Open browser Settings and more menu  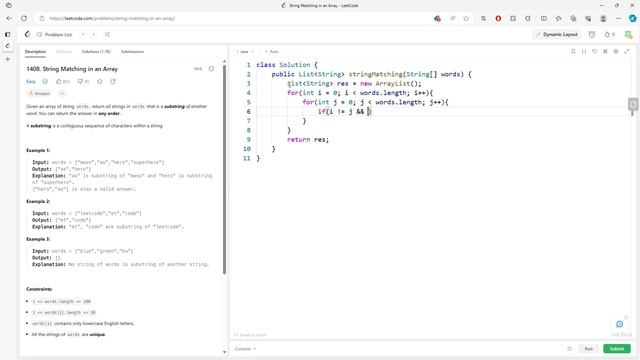(x=618, y=18)
